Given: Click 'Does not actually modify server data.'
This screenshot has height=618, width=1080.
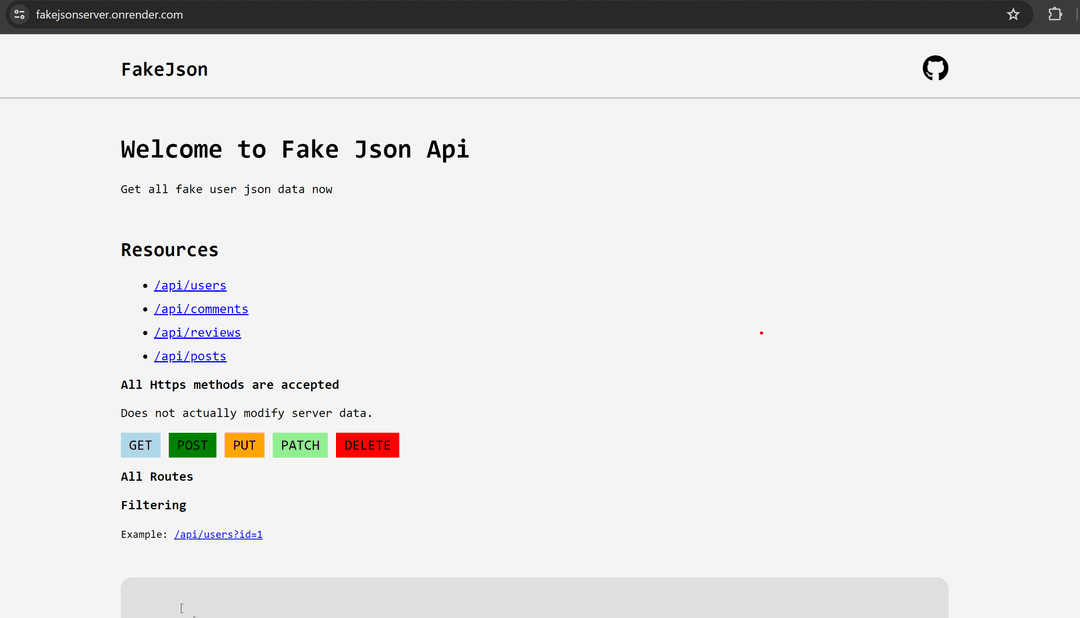Looking at the screenshot, I should point(247,413).
